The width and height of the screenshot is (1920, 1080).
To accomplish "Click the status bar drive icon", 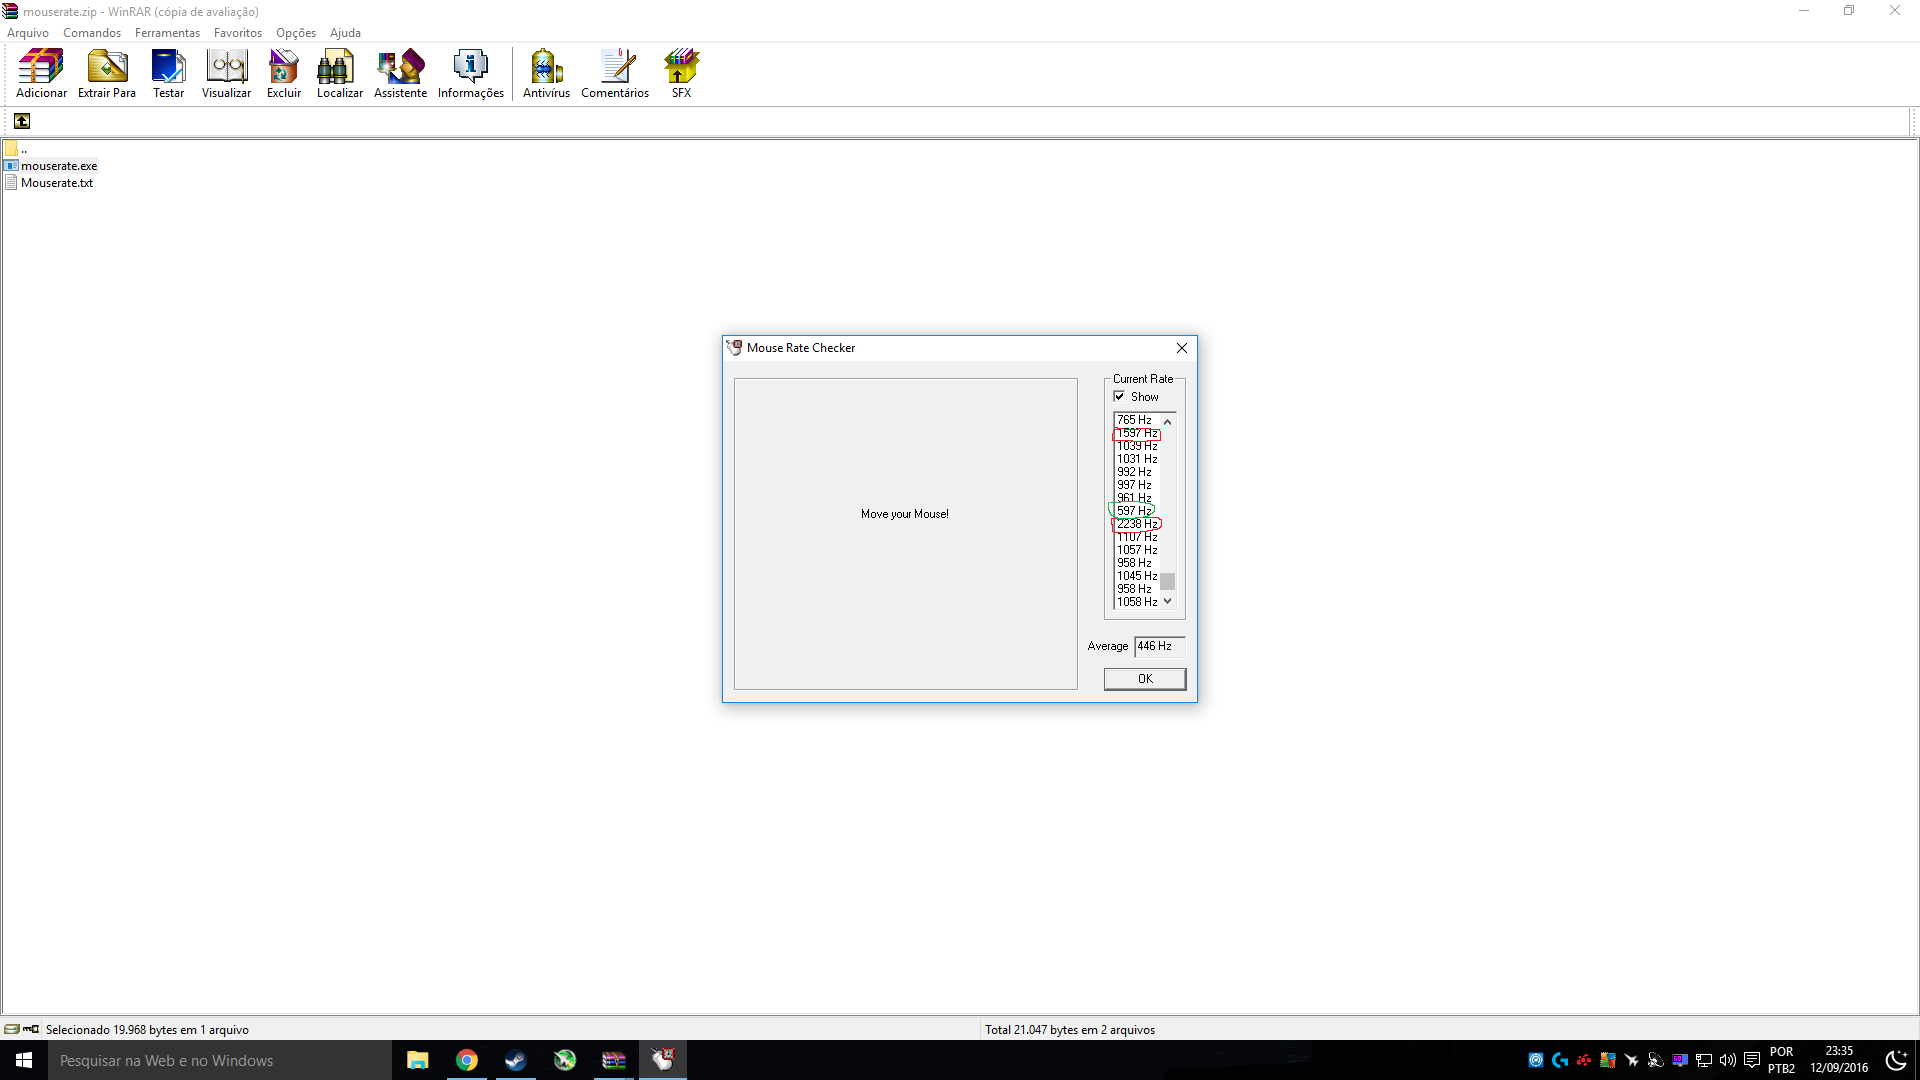I will click(x=12, y=1029).
